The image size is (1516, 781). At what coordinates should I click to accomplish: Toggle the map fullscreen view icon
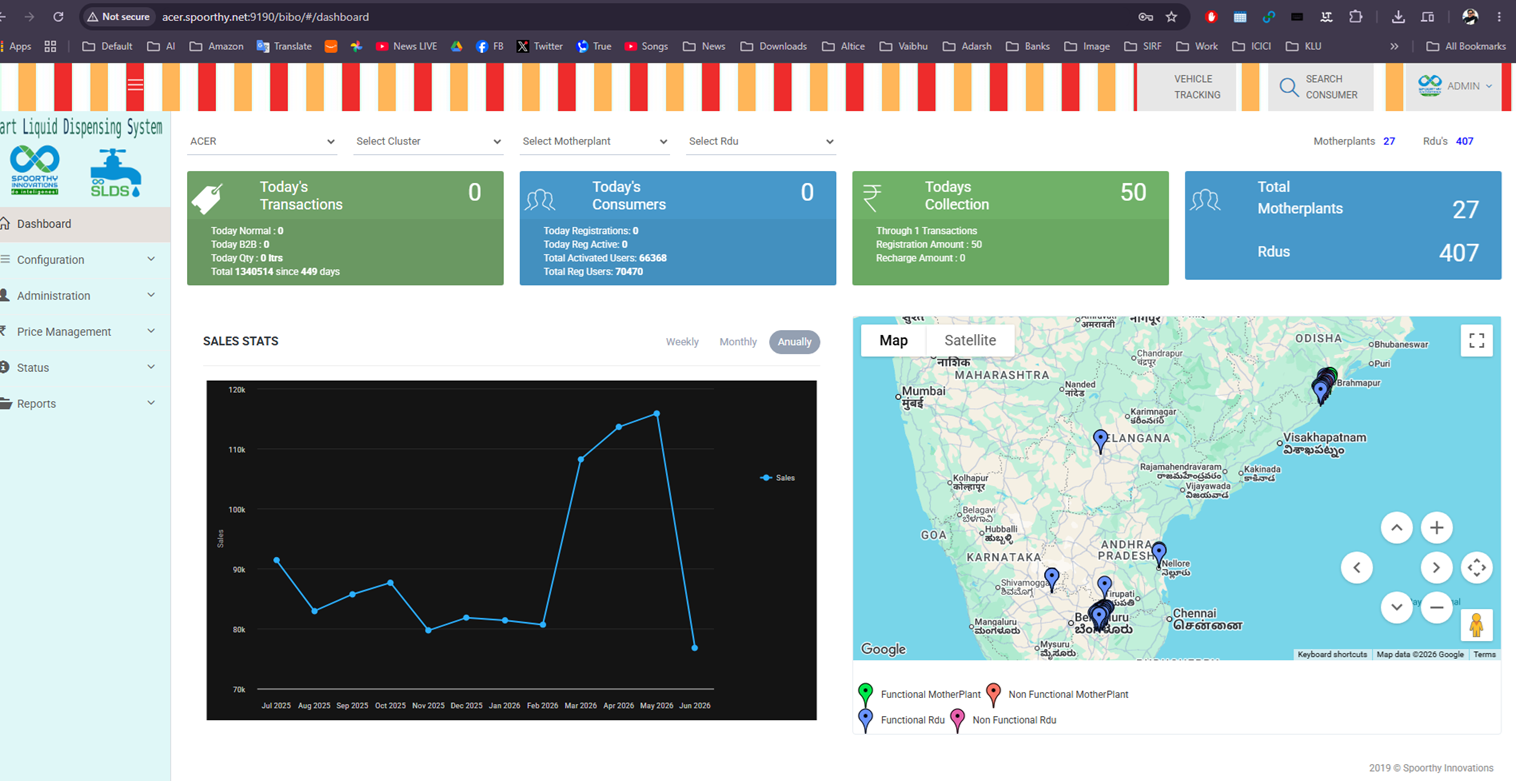click(x=1476, y=341)
